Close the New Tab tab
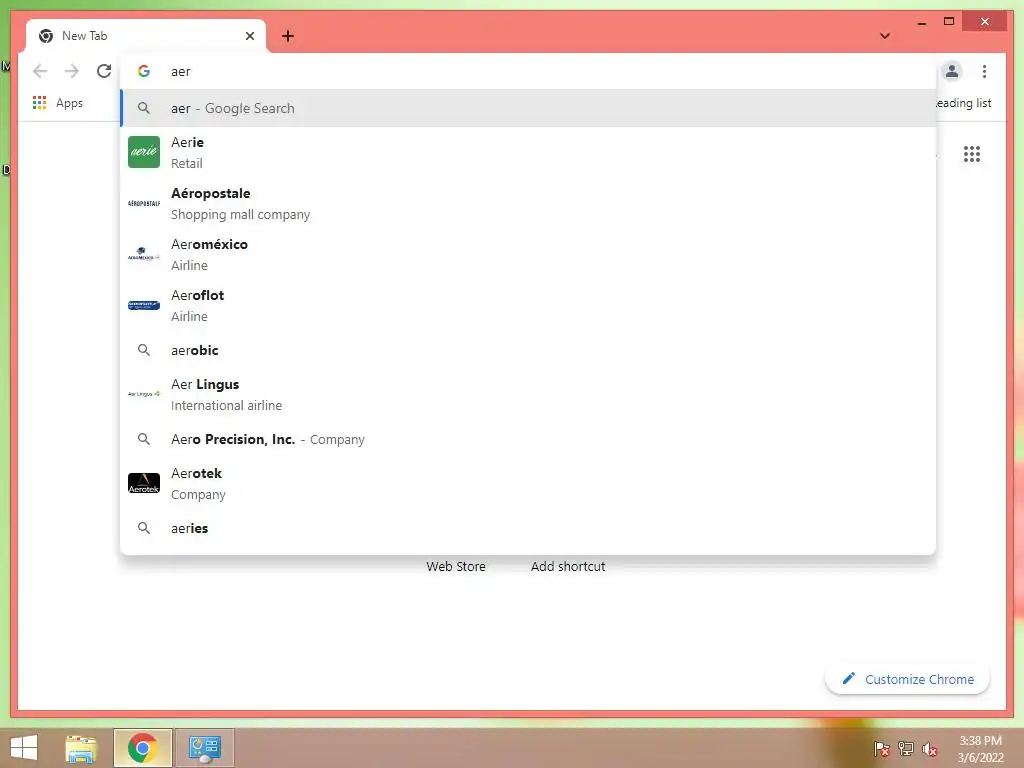Viewport: 1024px width, 768px height. tap(250, 36)
